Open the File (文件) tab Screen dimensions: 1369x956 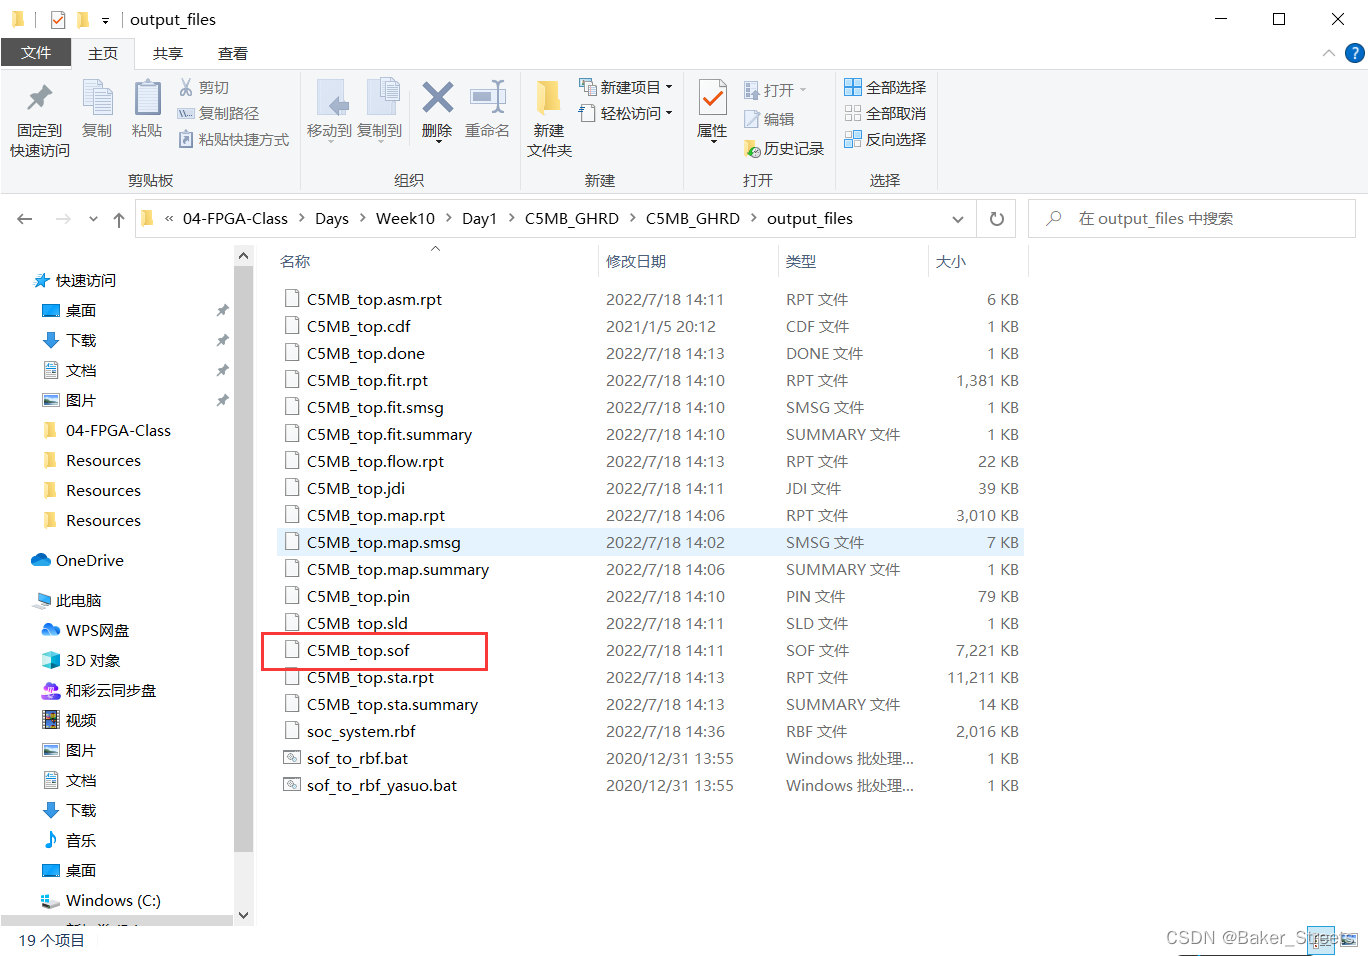point(36,53)
